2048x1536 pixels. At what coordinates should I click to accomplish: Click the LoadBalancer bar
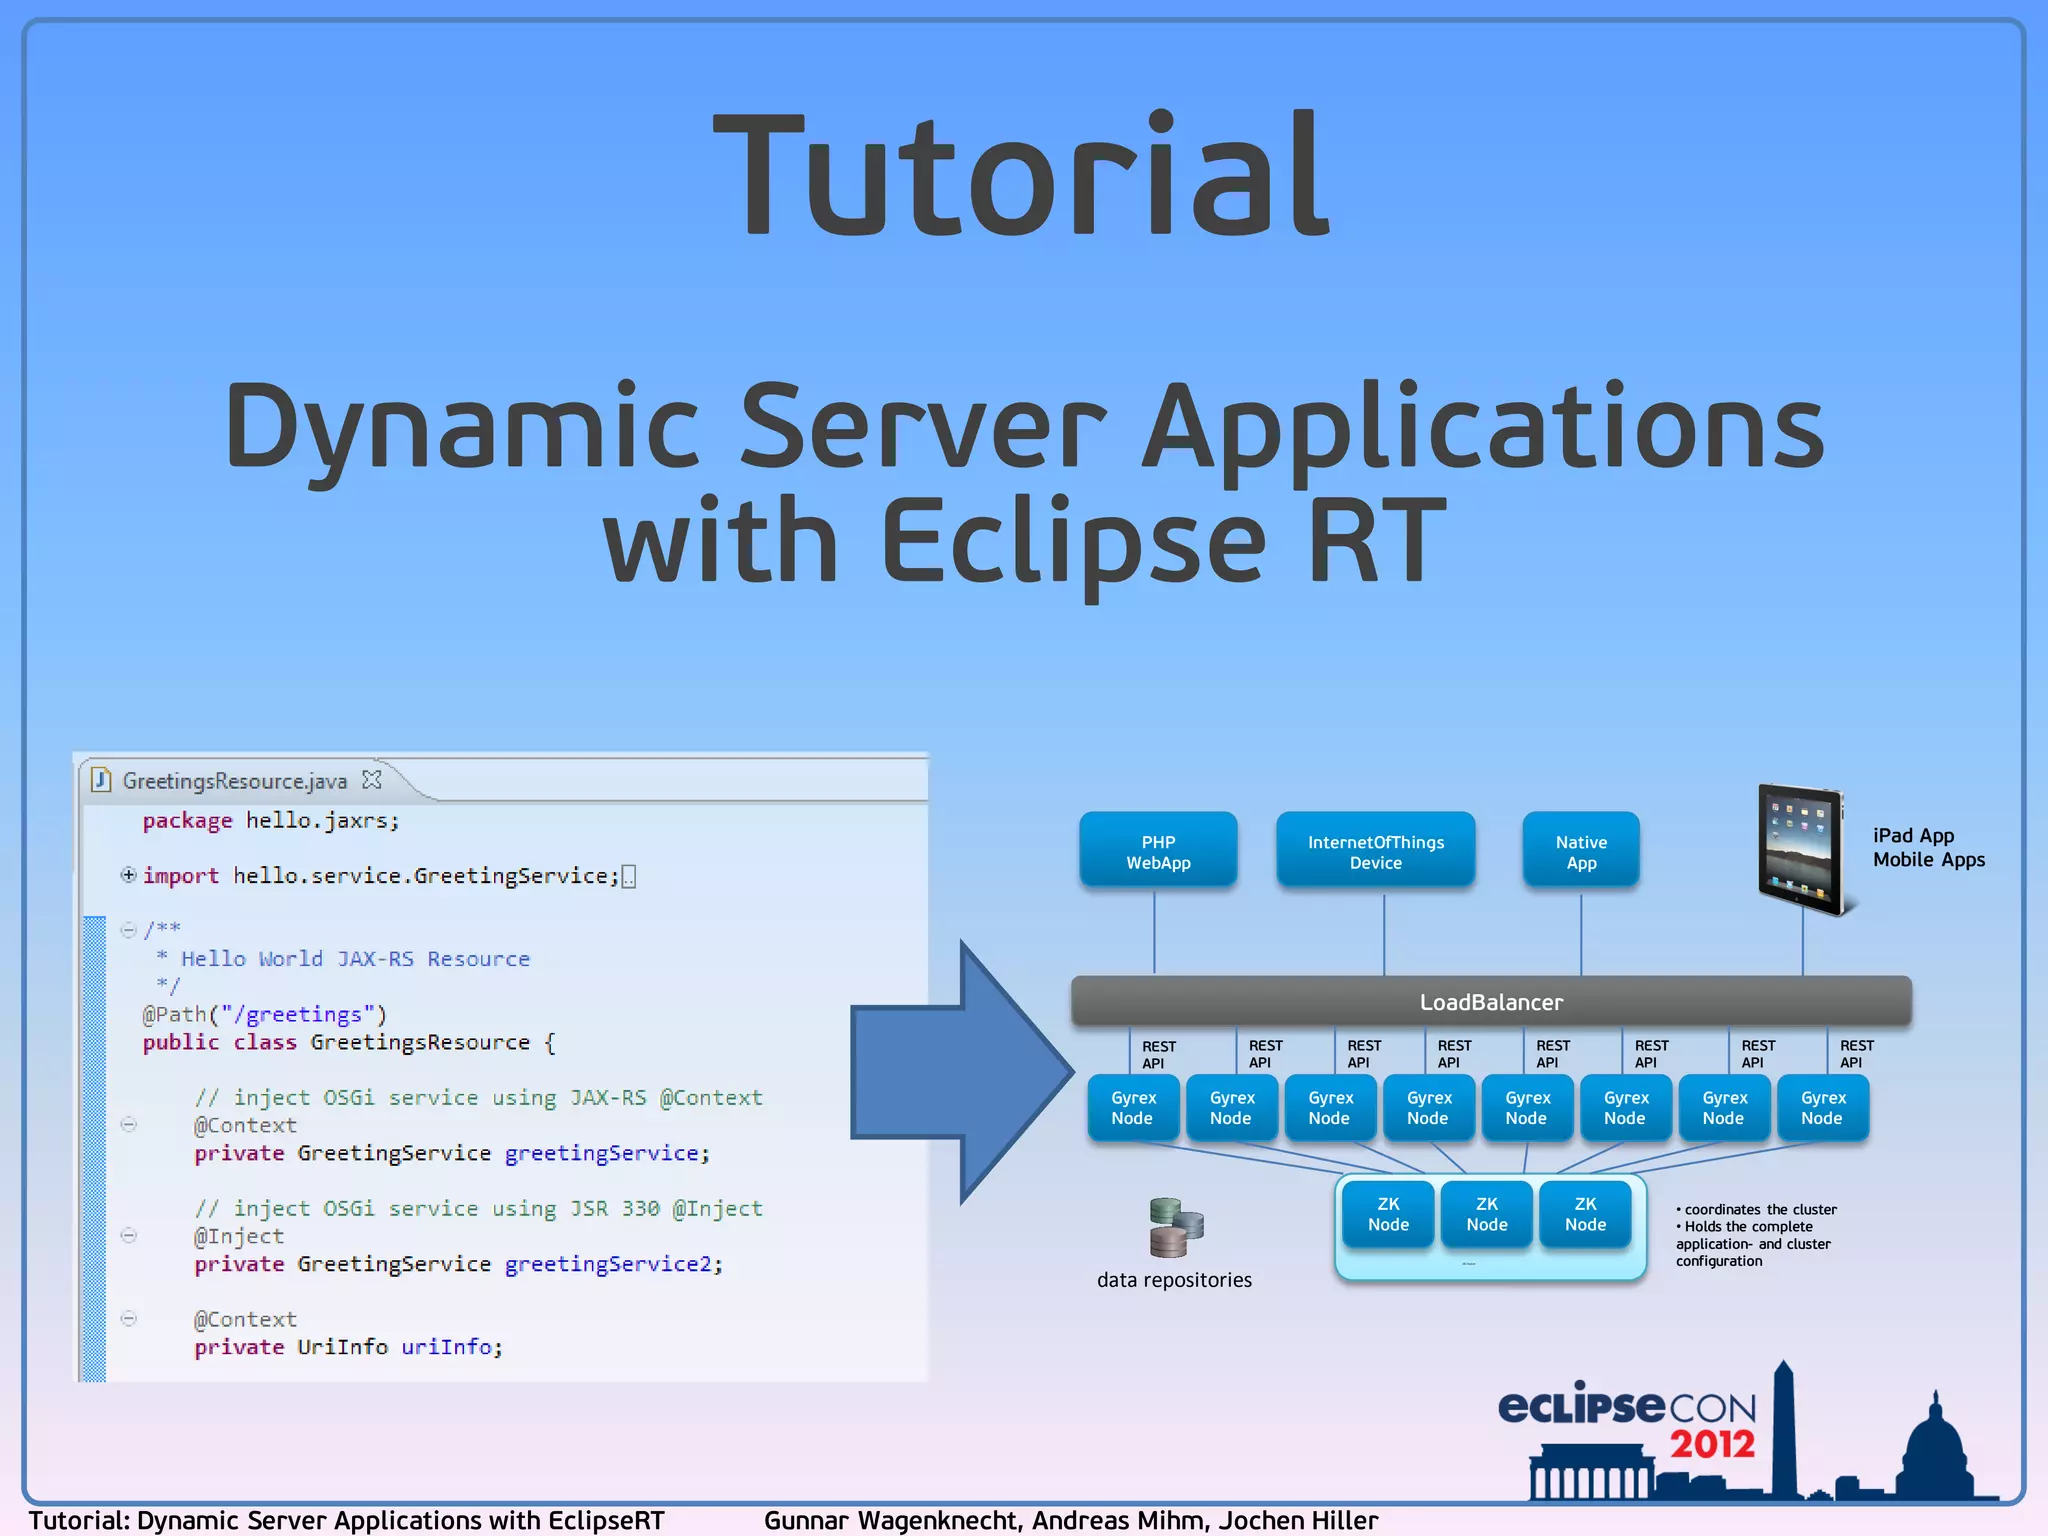1490,1002
